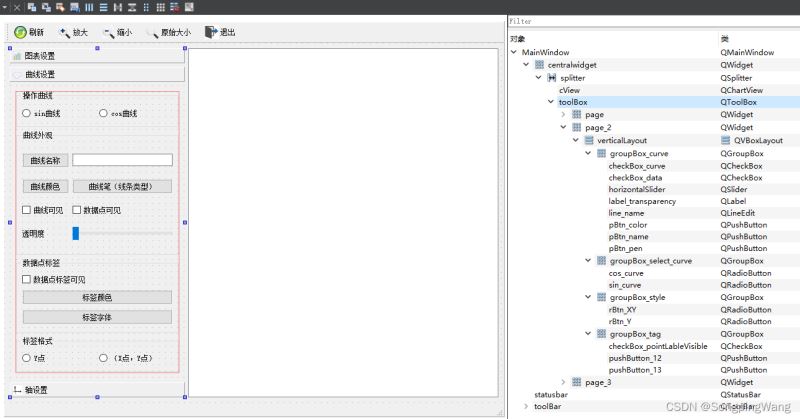This screenshot has height=419, width=800.
Task: Toggle the 数据点标签可见 checkbox
Action: point(27,280)
